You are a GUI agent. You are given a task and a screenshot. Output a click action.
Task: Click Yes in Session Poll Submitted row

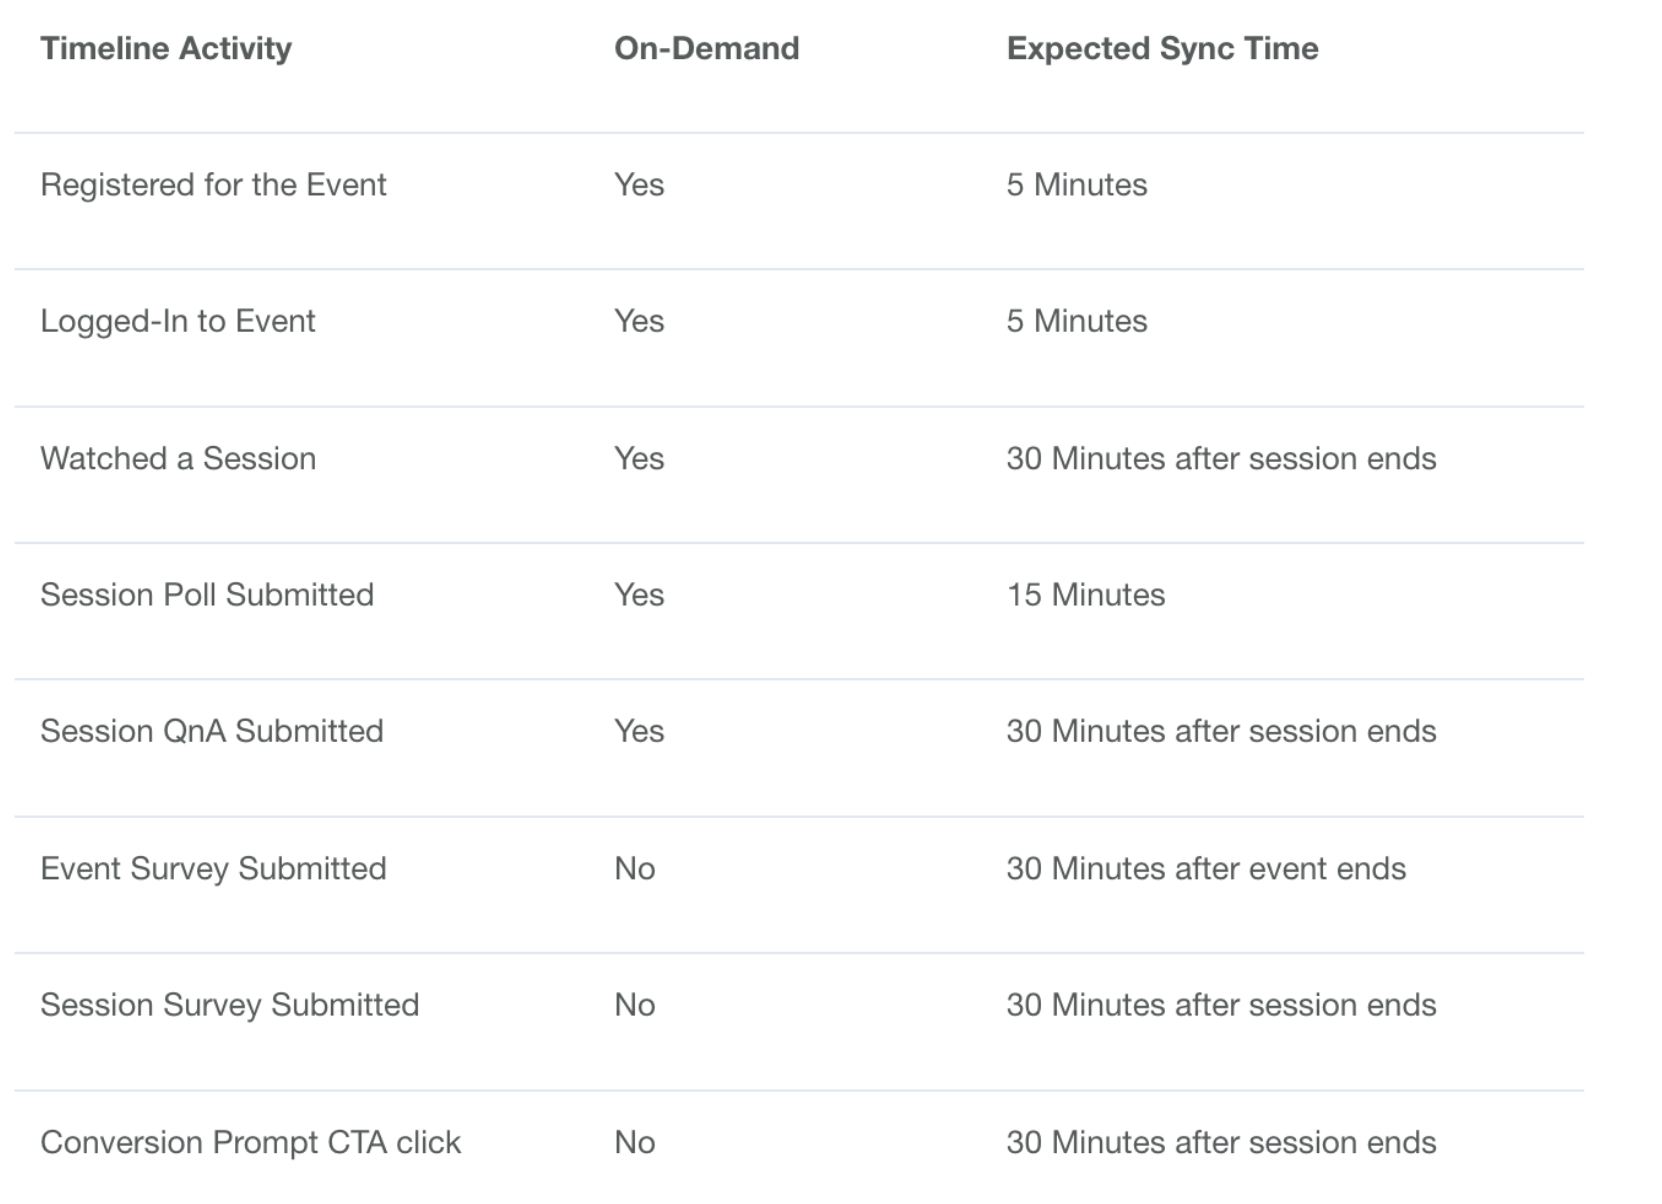point(639,594)
